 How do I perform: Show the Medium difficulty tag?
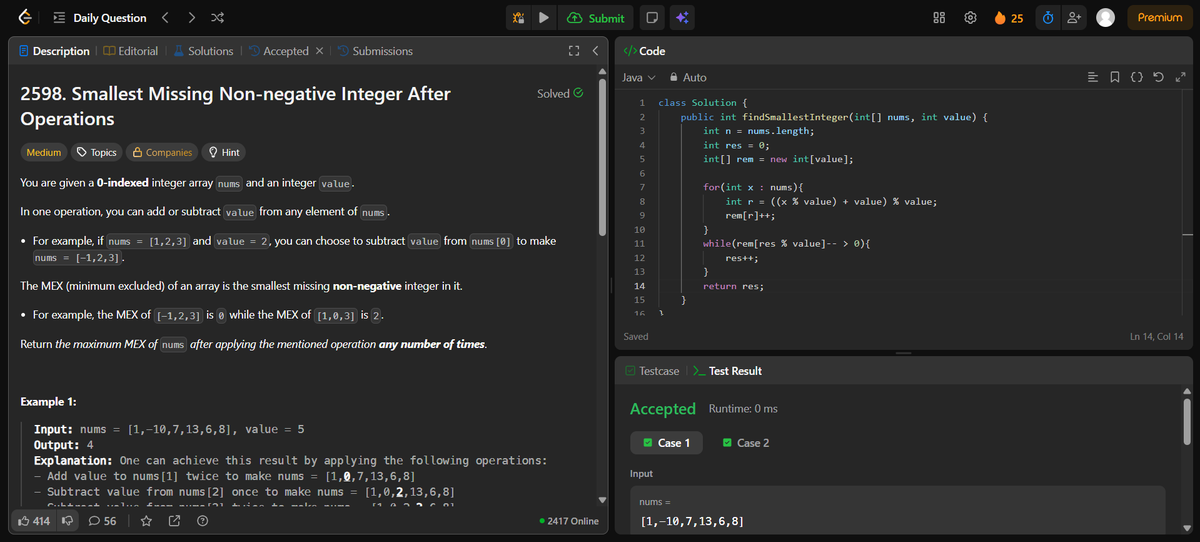pos(43,153)
